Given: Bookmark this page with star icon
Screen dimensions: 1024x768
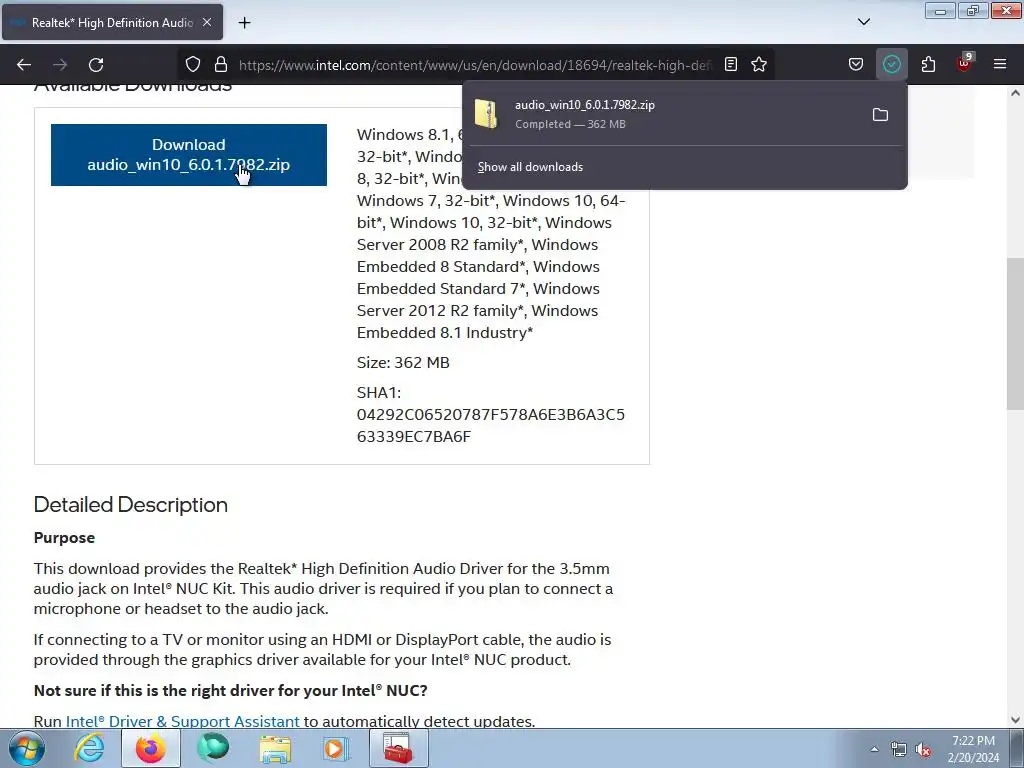Looking at the screenshot, I should pos(759,64).
